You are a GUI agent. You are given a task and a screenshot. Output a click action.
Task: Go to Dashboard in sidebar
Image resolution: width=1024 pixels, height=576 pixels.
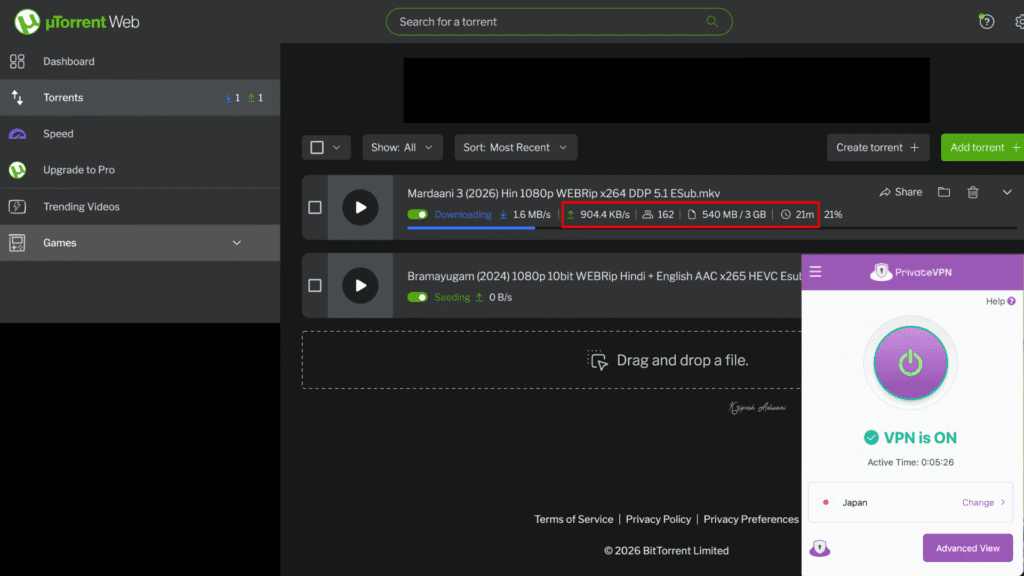pos(140,61)
